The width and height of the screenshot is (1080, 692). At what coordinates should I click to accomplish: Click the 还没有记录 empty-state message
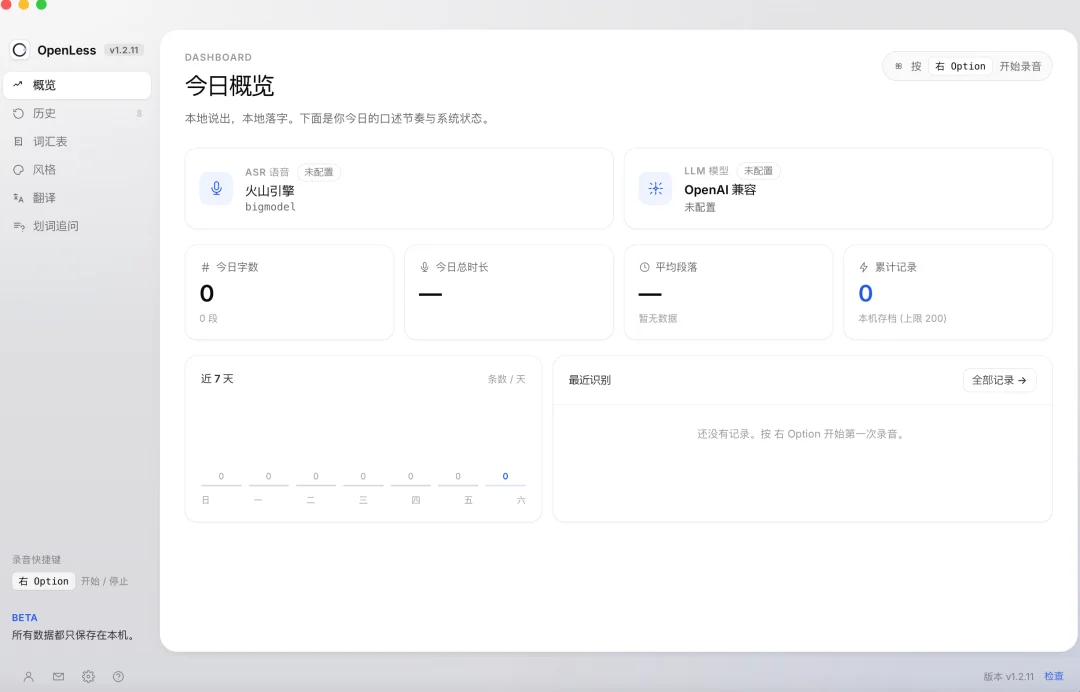(802, 434)
